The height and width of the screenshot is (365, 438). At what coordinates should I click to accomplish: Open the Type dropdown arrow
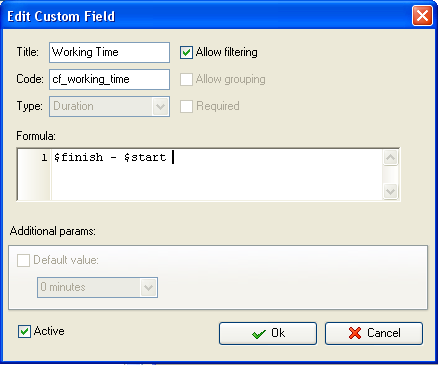click(160, 107)
